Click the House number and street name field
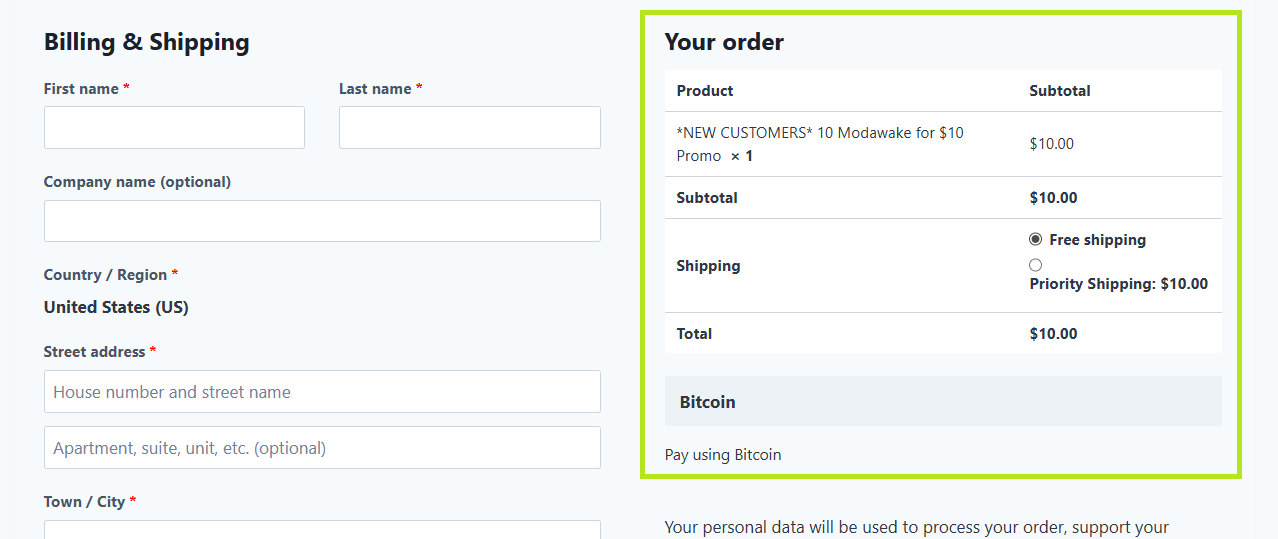This screenshot has height=539, width=1278. pos(322,392)
